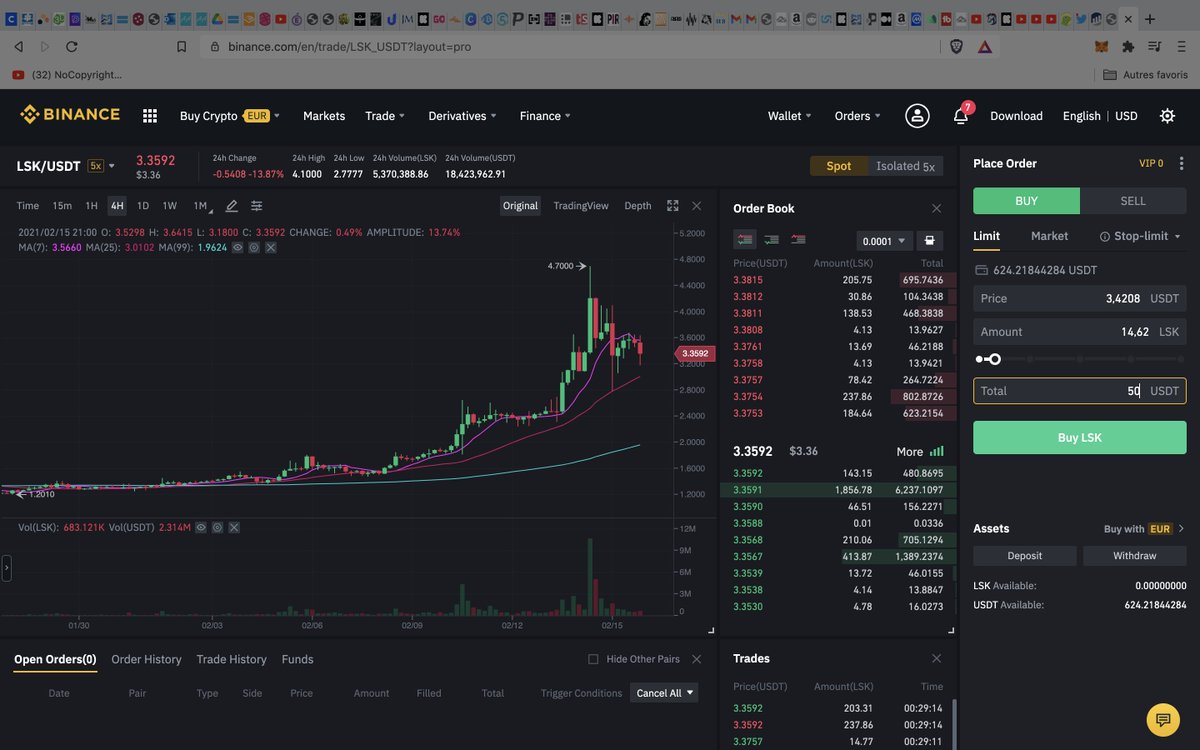This screenshot has width=1200, height=750.
Task: Open the Binance apps grid menu
Action: click(x=150, y=116)
